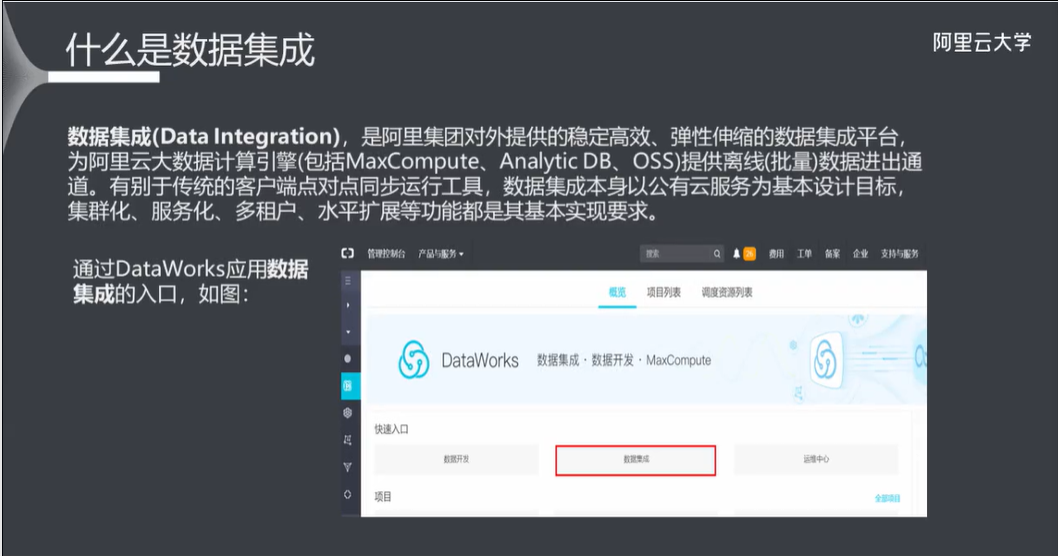Viewport: 1058px width, 556px height.
Task: Click the filled circle sidebar icon
Action: 347,359
